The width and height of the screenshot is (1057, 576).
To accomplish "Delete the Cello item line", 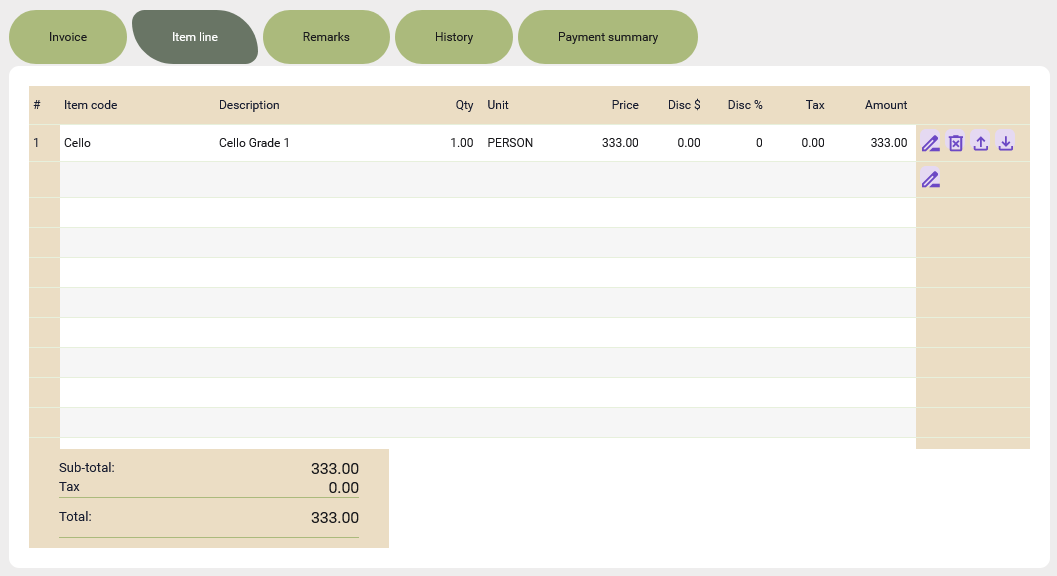I will [x=955, y=143].
